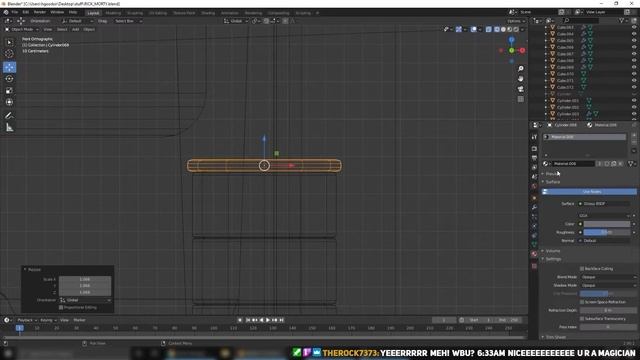Select the Measure ruler tool
The width and height of the screenshot is (640, 360).
click(x=9, y=128)
